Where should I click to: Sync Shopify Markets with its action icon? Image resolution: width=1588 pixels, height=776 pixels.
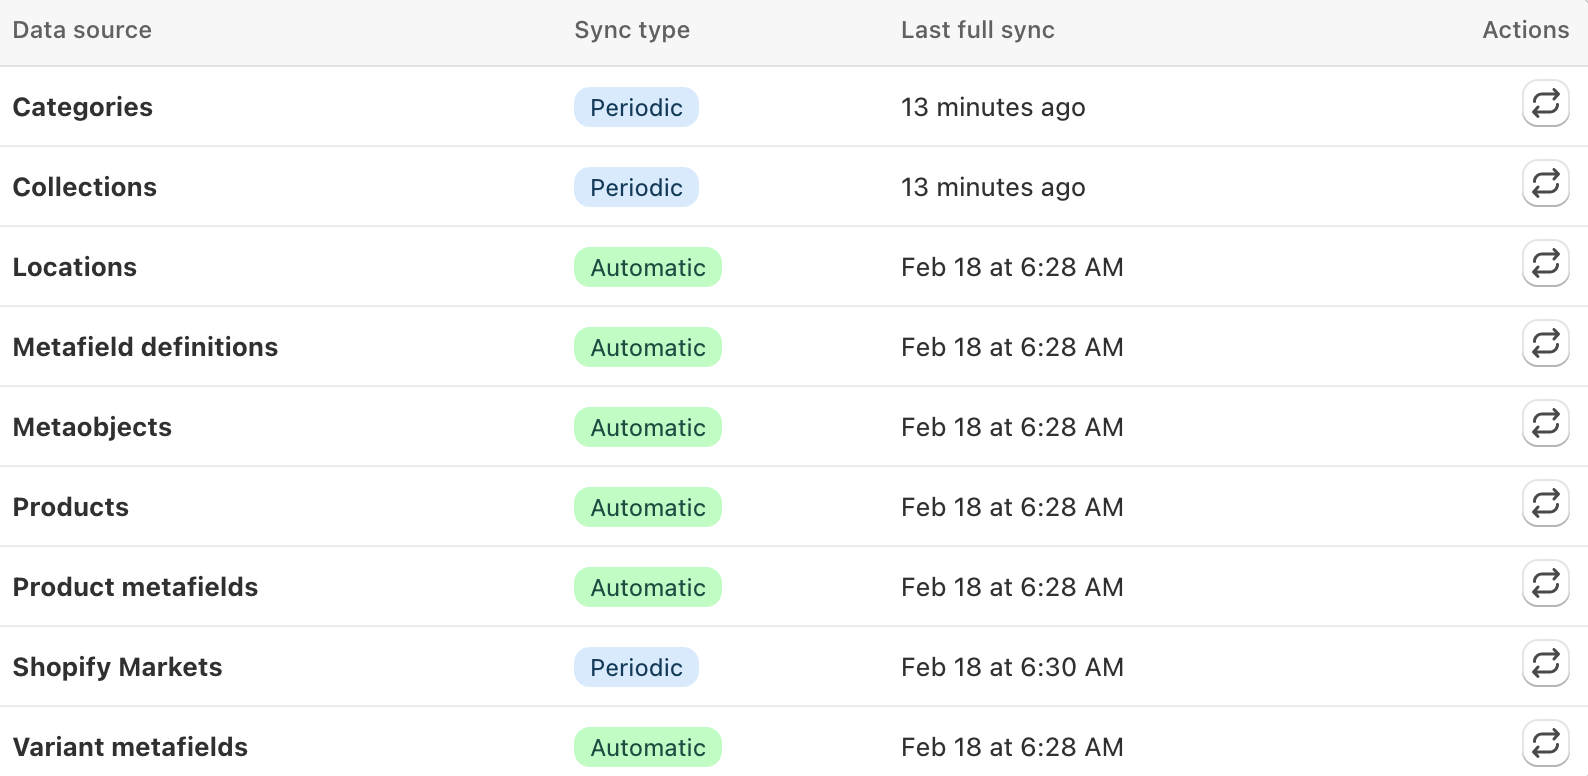(x=1545, y=664)
